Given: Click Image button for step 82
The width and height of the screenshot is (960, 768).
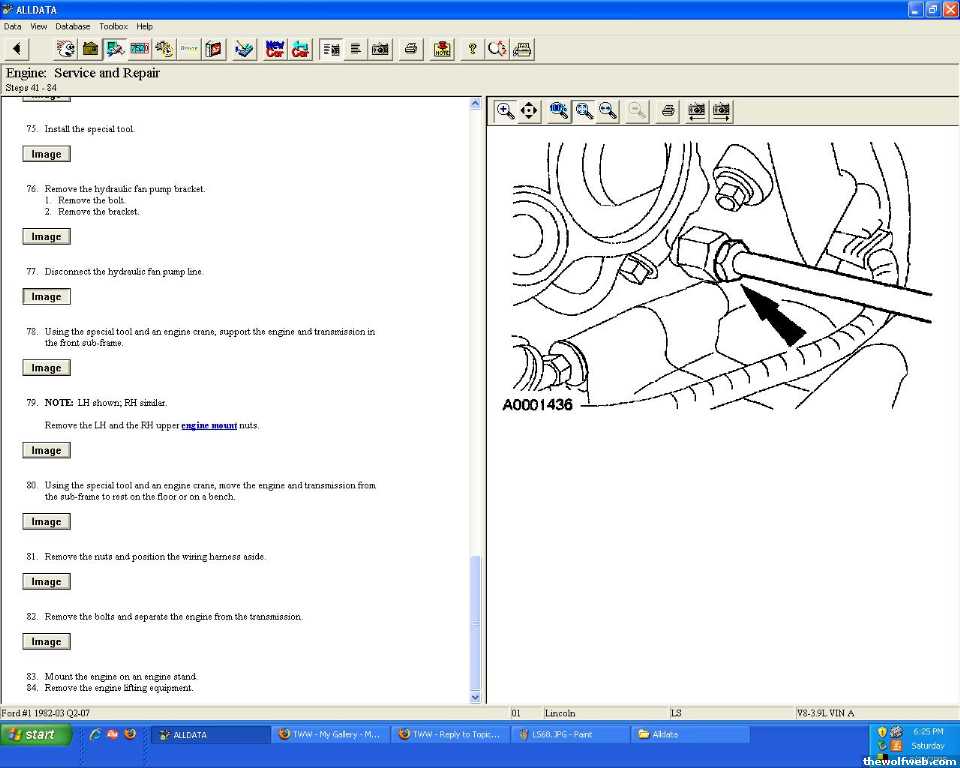Looking at the screenshot, I should [46, 642].
